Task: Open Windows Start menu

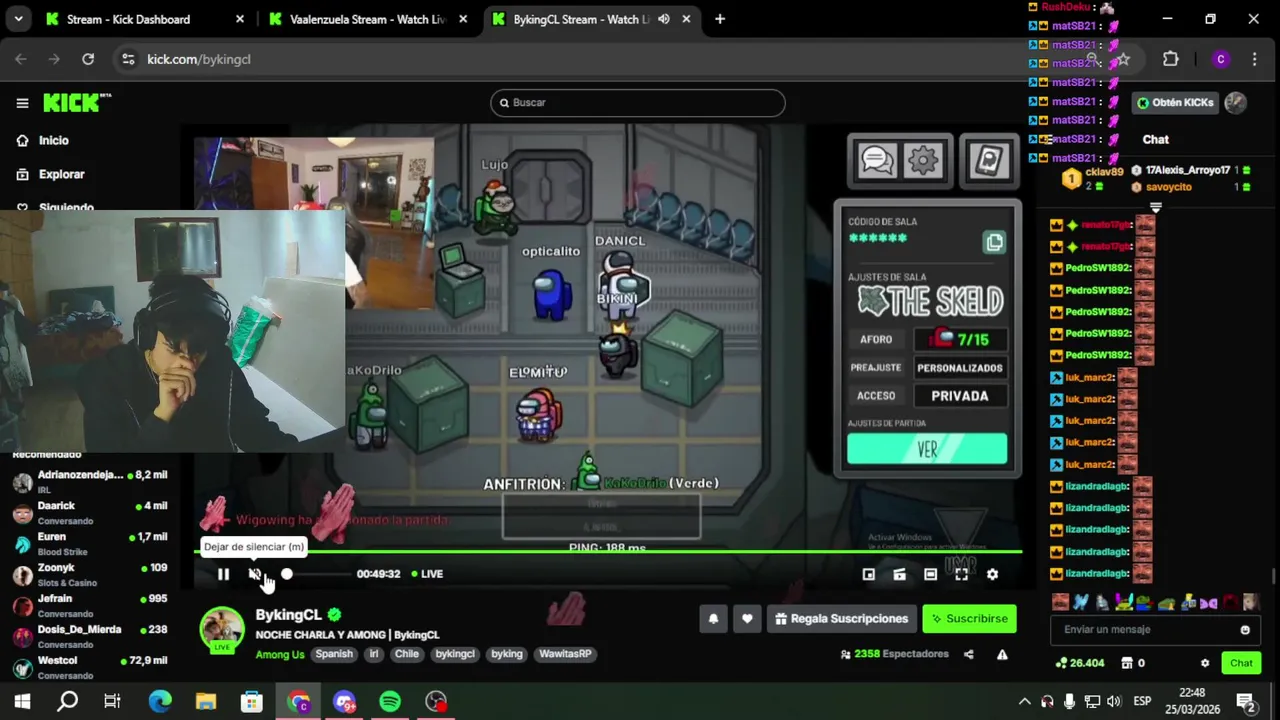Action: pos(22,701)
